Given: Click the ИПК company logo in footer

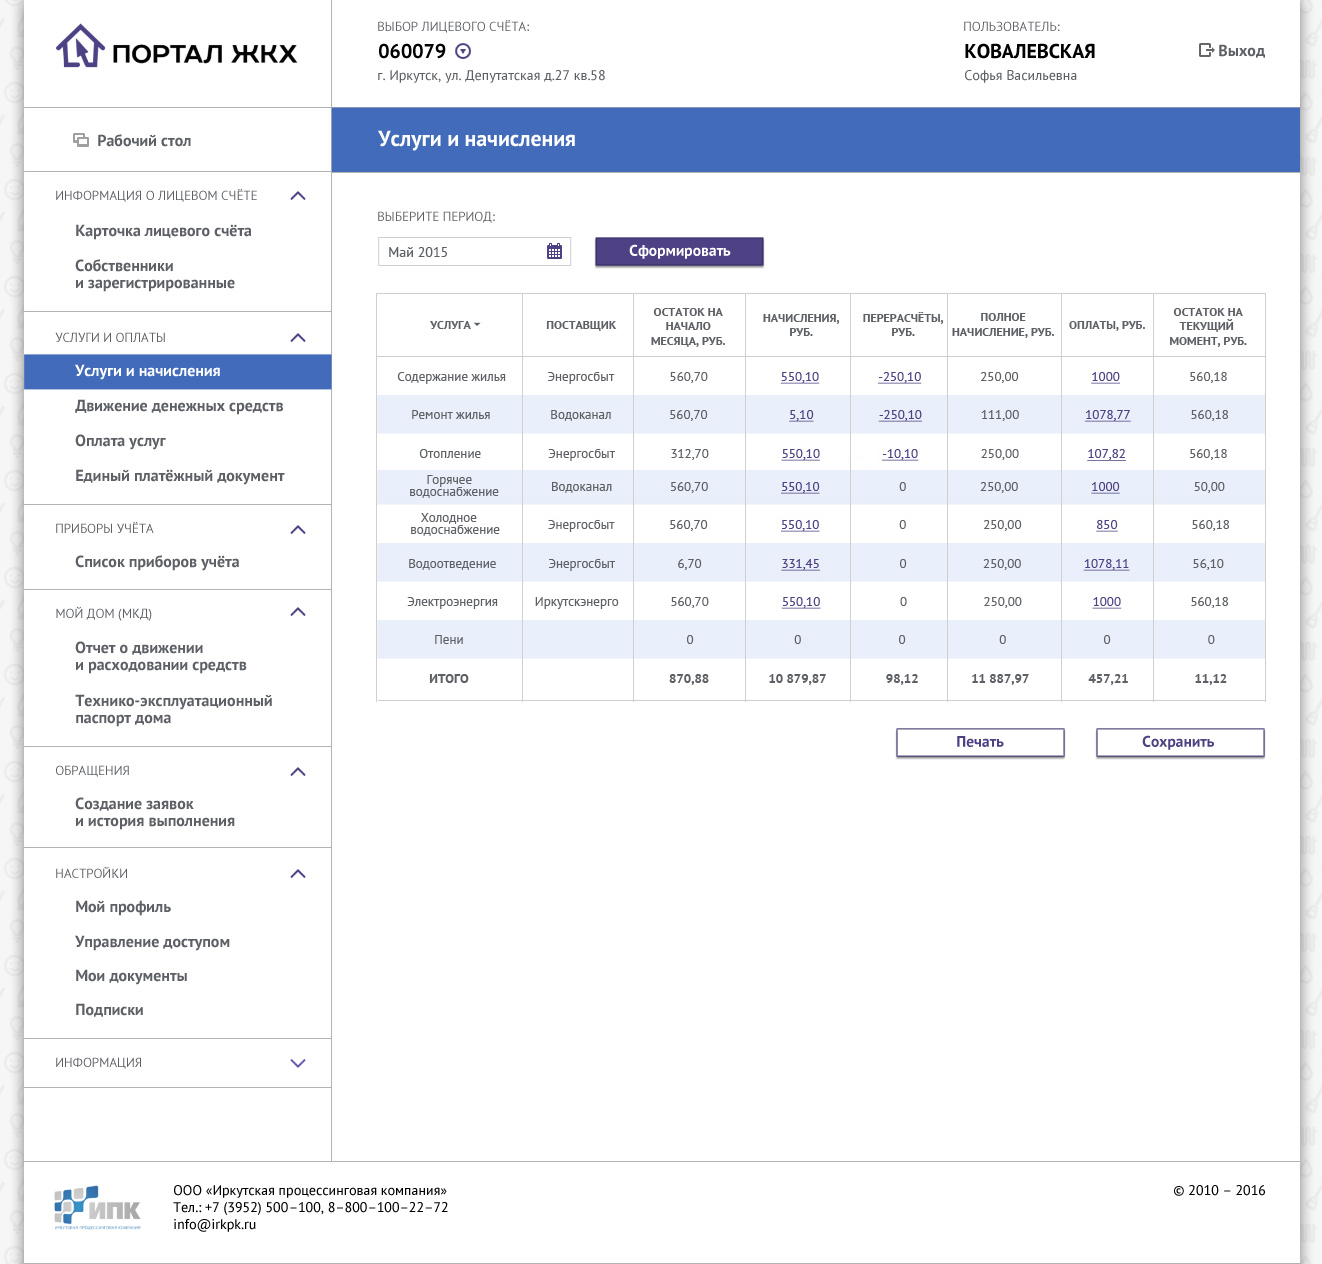Looking at the screenshot, I should pos(97,1207).
